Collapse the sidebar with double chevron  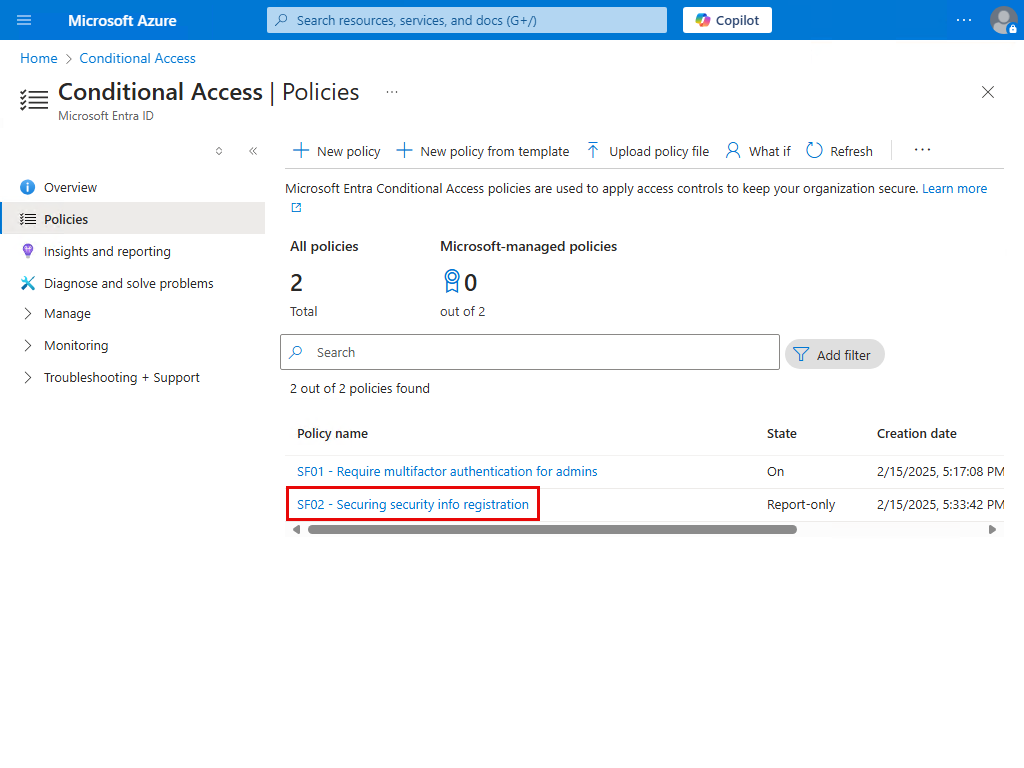pyautogui.click(x=253, y=151)
